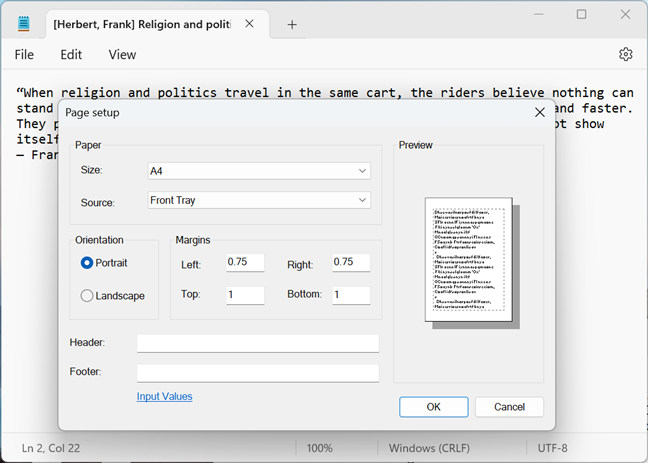
Task: Minimize the Notepad window
Action: tap(537, 14)
